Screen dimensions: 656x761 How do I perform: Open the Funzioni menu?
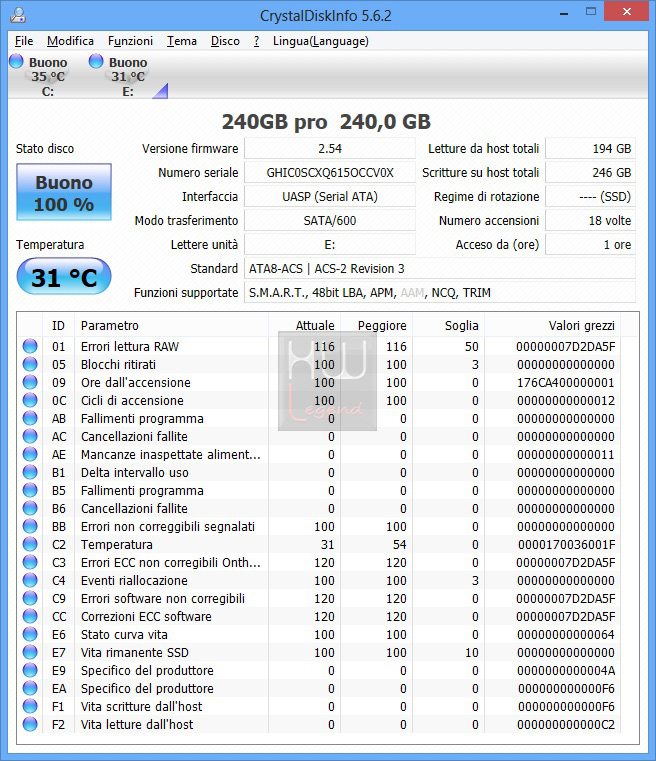(130, 41)
